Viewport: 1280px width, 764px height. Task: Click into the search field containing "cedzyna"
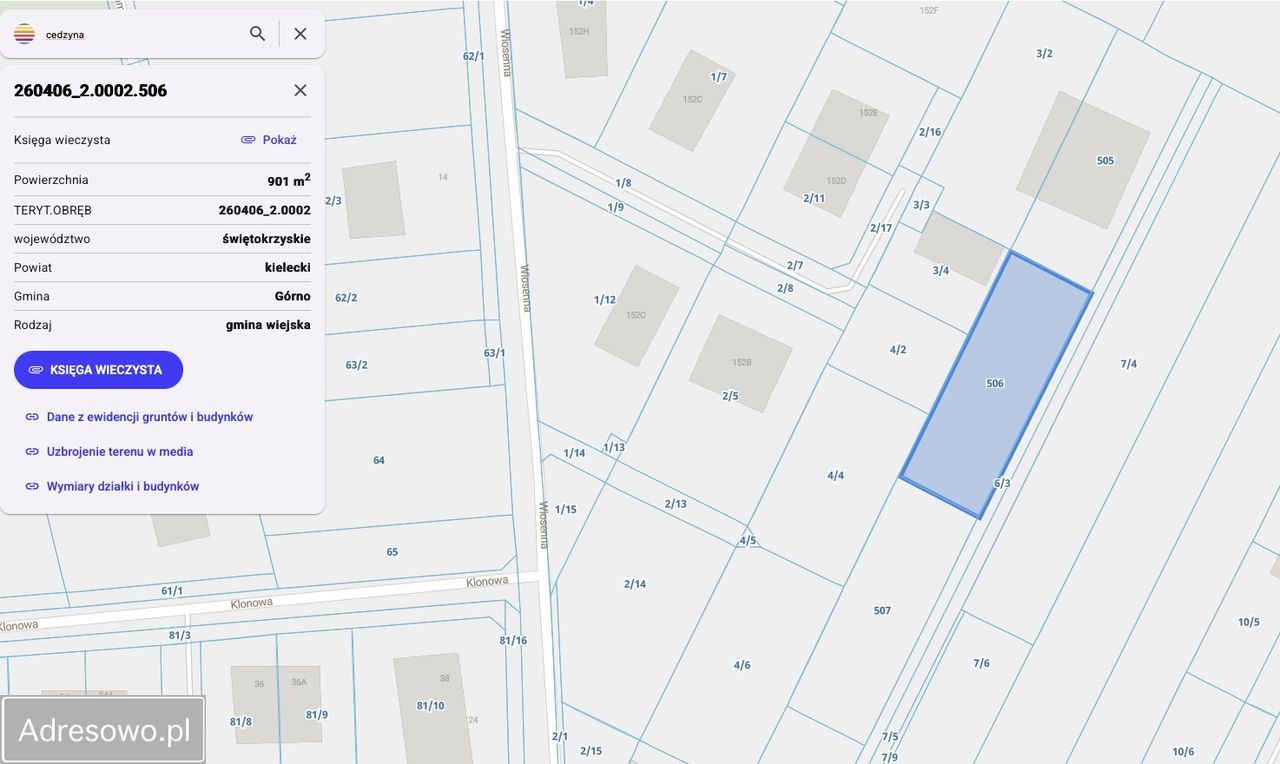[x=140, y=34]
